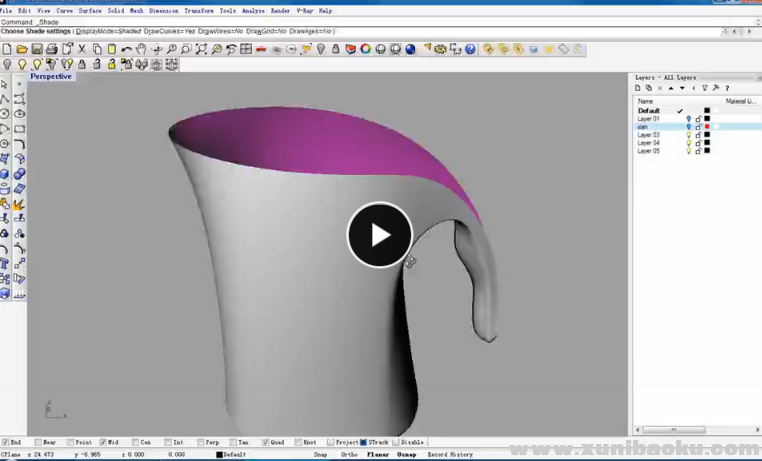Viewport: 762px width, 461px height.
Task: Select the Perspective viewport tab
Action: (x=50, y=76)
